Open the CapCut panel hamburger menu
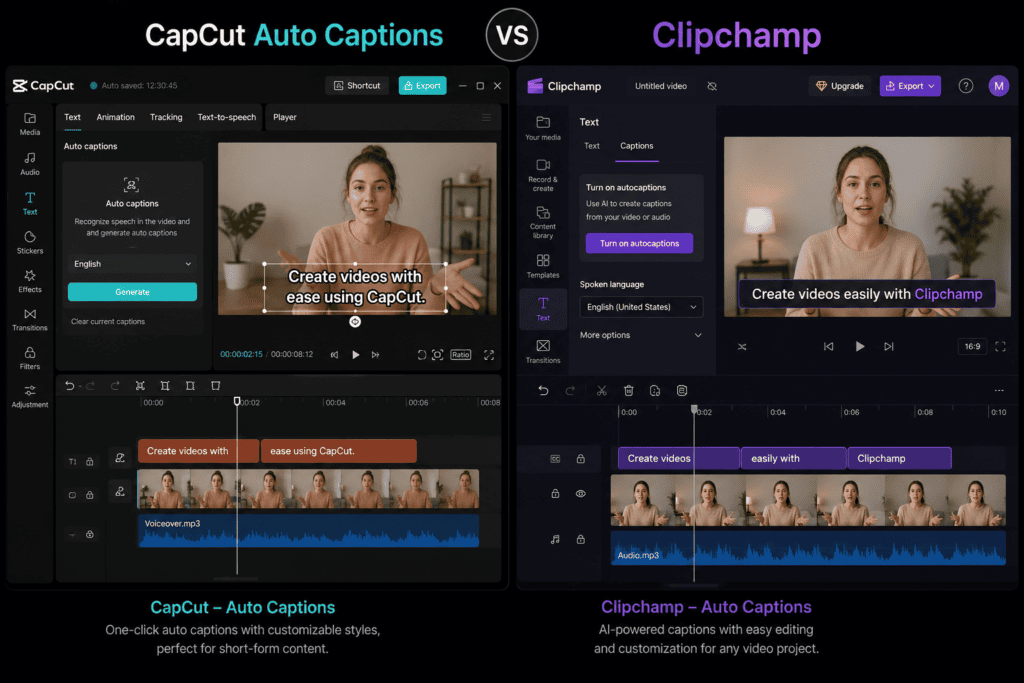This screenshot has width=1024, height=683. pos(487,118)
